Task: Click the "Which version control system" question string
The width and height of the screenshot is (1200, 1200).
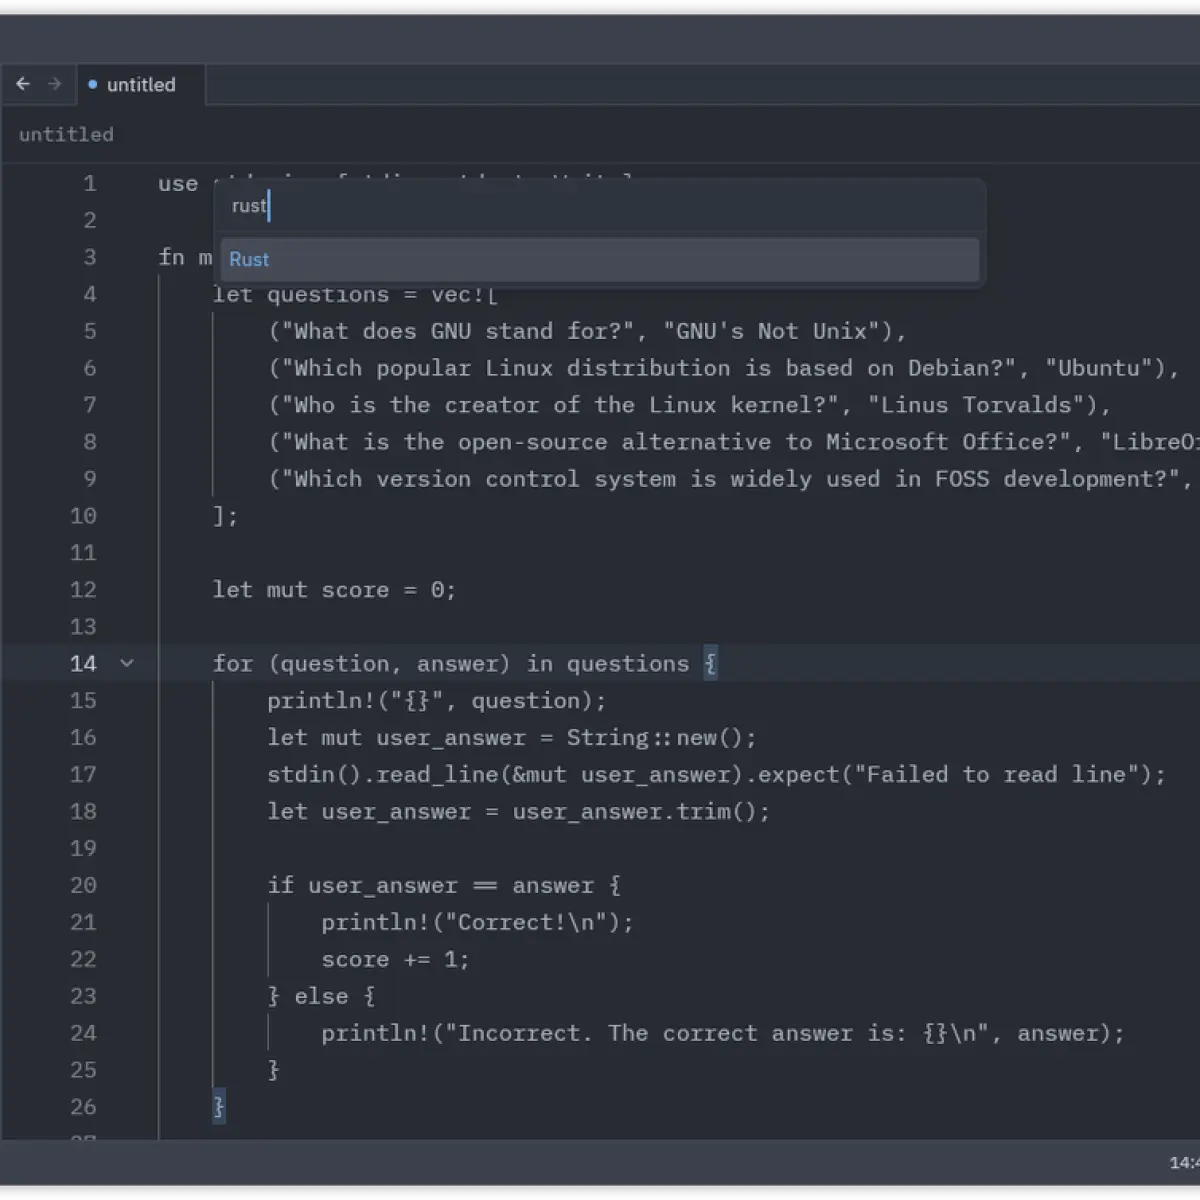Action: [729, 479]
